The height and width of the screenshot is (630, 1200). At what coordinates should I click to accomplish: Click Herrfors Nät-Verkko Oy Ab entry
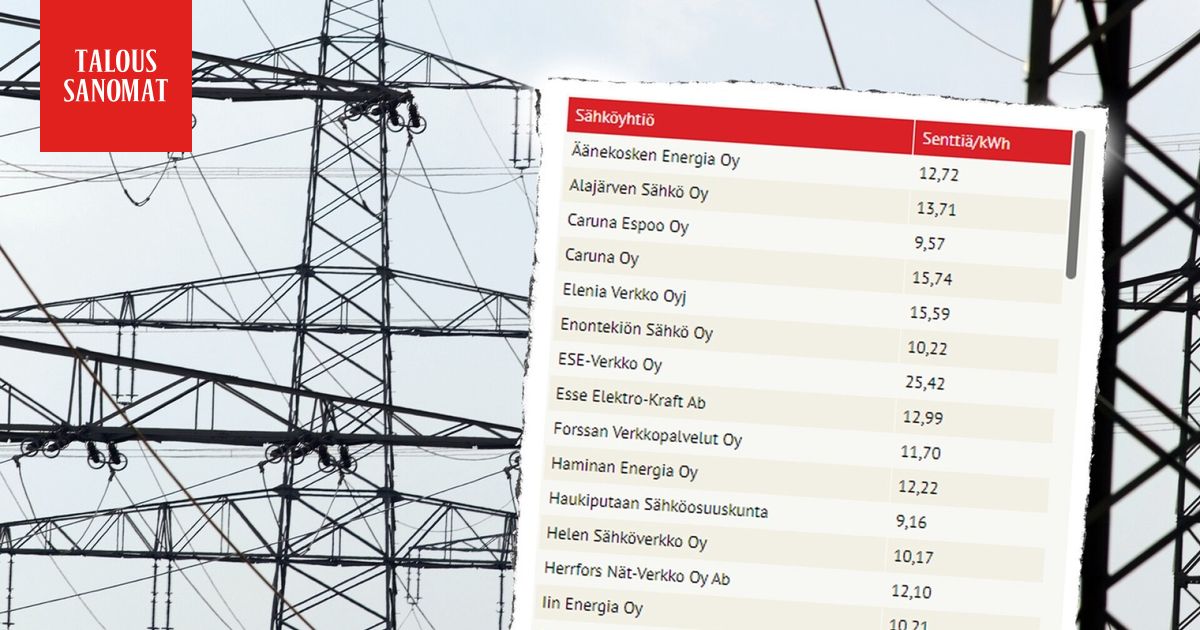pyautogui.click(x=637, y=574)
